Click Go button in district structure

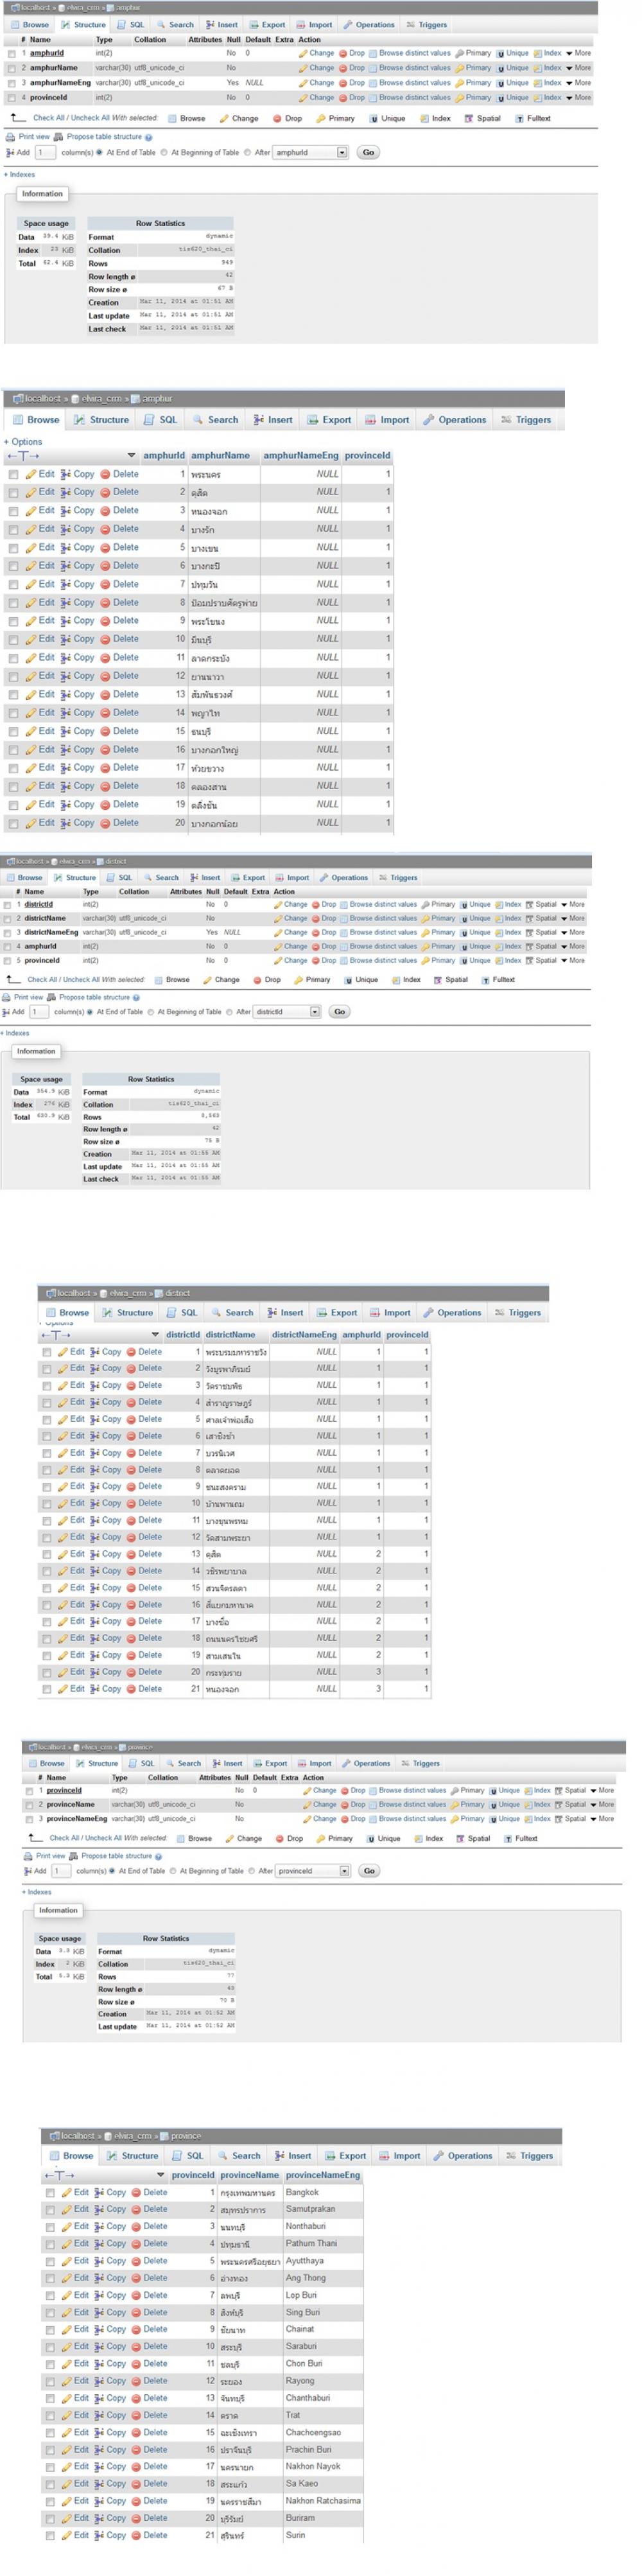tap(340, 1012)
